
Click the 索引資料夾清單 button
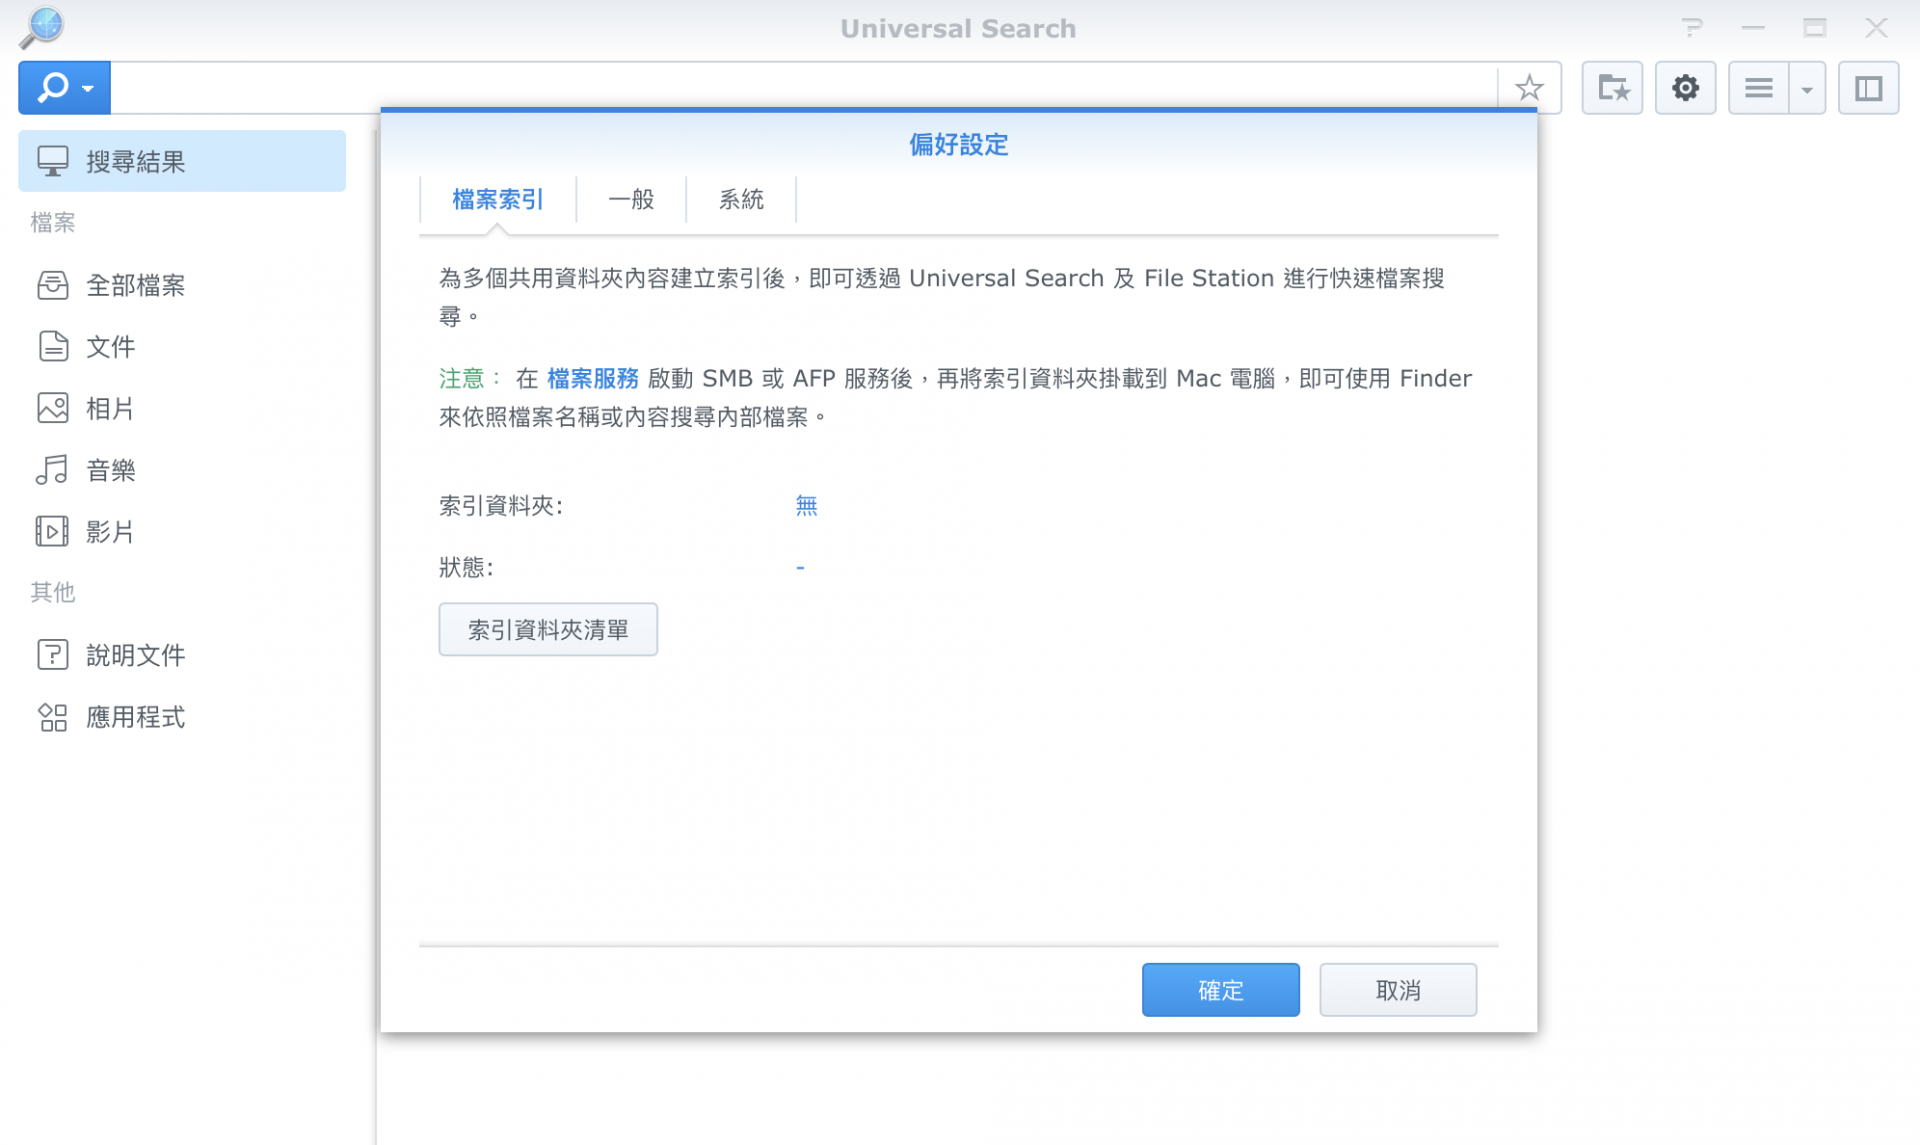548,629
